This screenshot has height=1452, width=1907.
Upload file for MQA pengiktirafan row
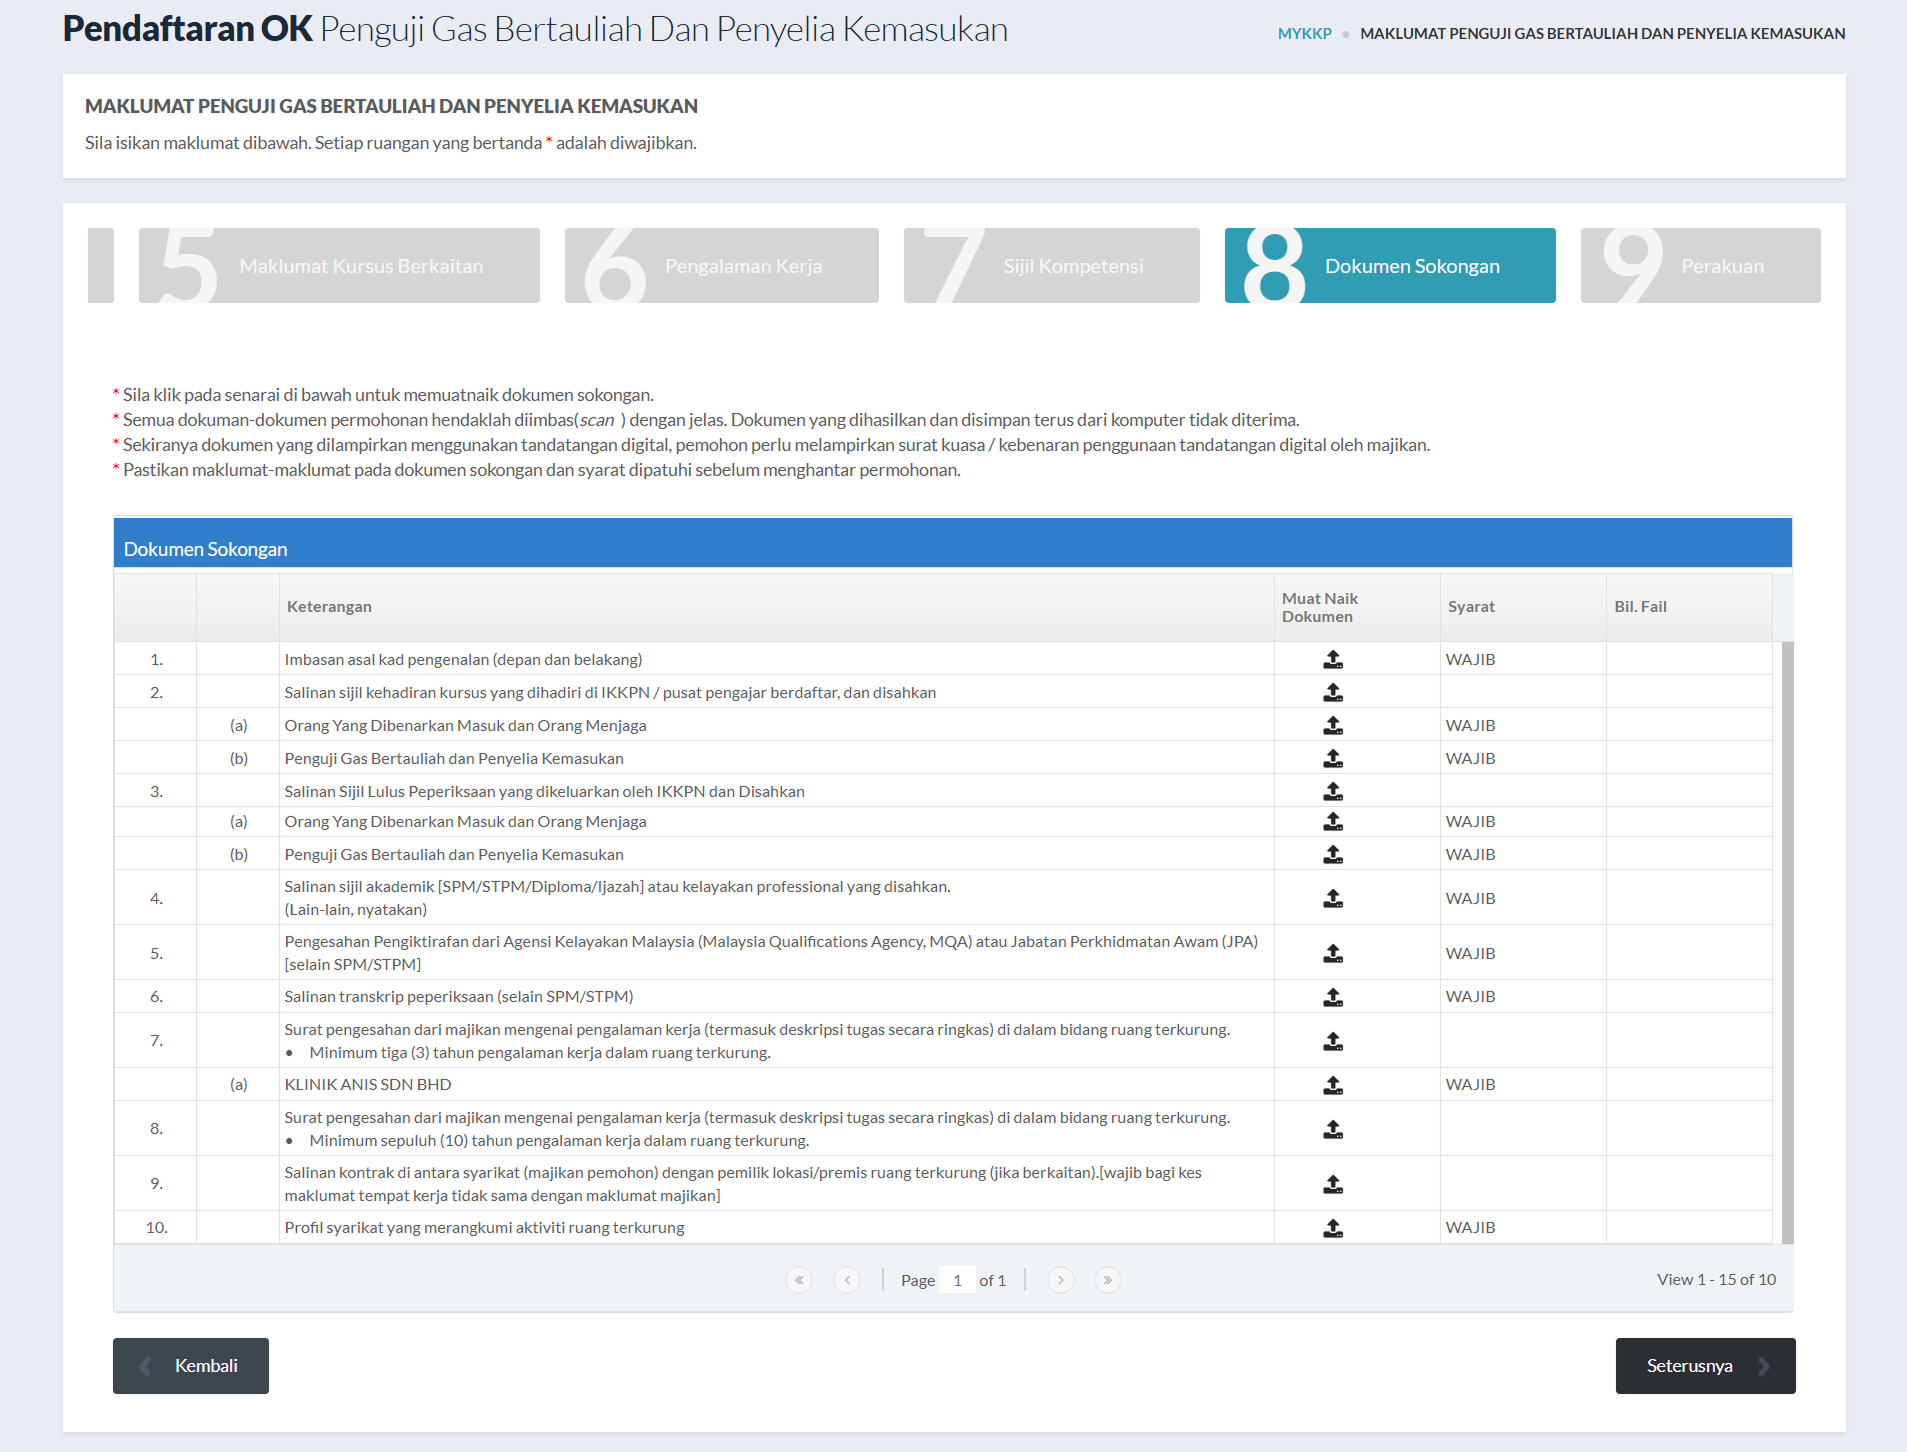tap(1332, 953)
